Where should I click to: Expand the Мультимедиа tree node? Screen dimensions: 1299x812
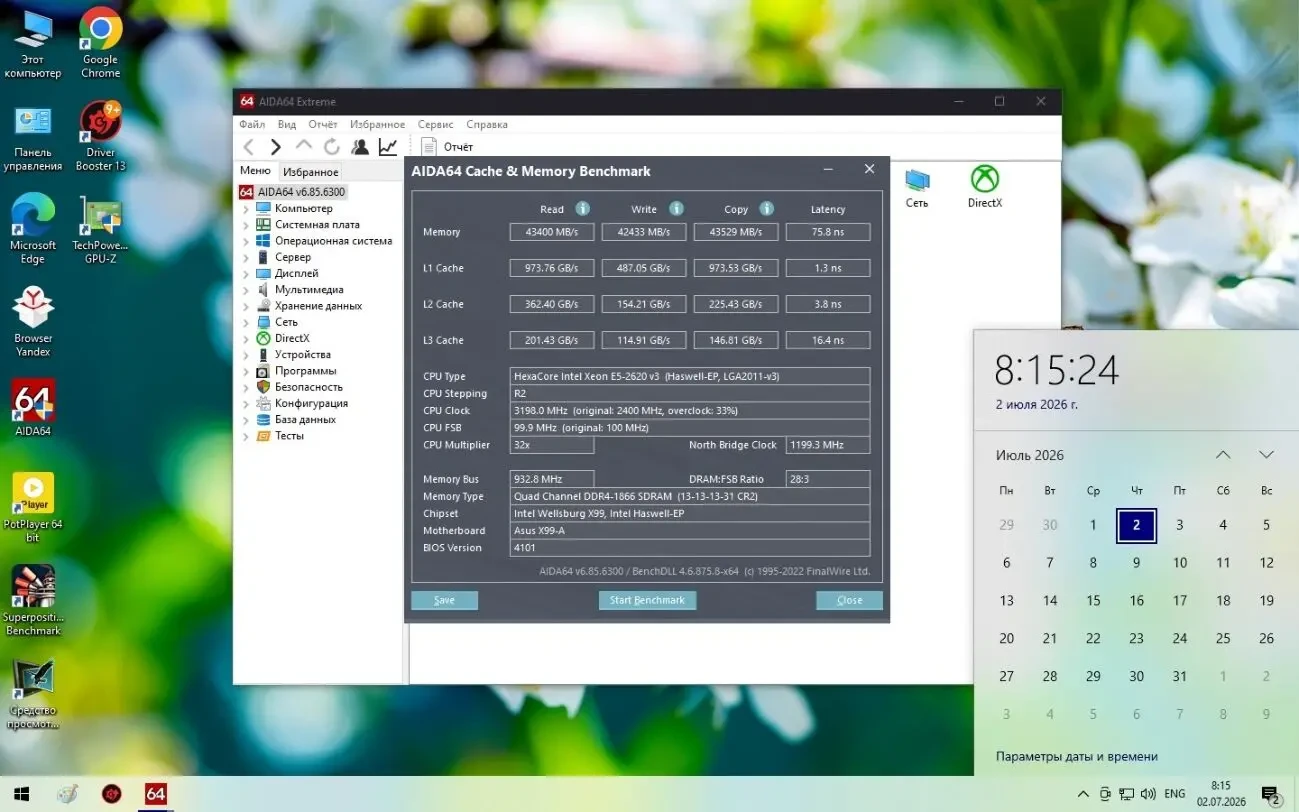pos(246,290)
